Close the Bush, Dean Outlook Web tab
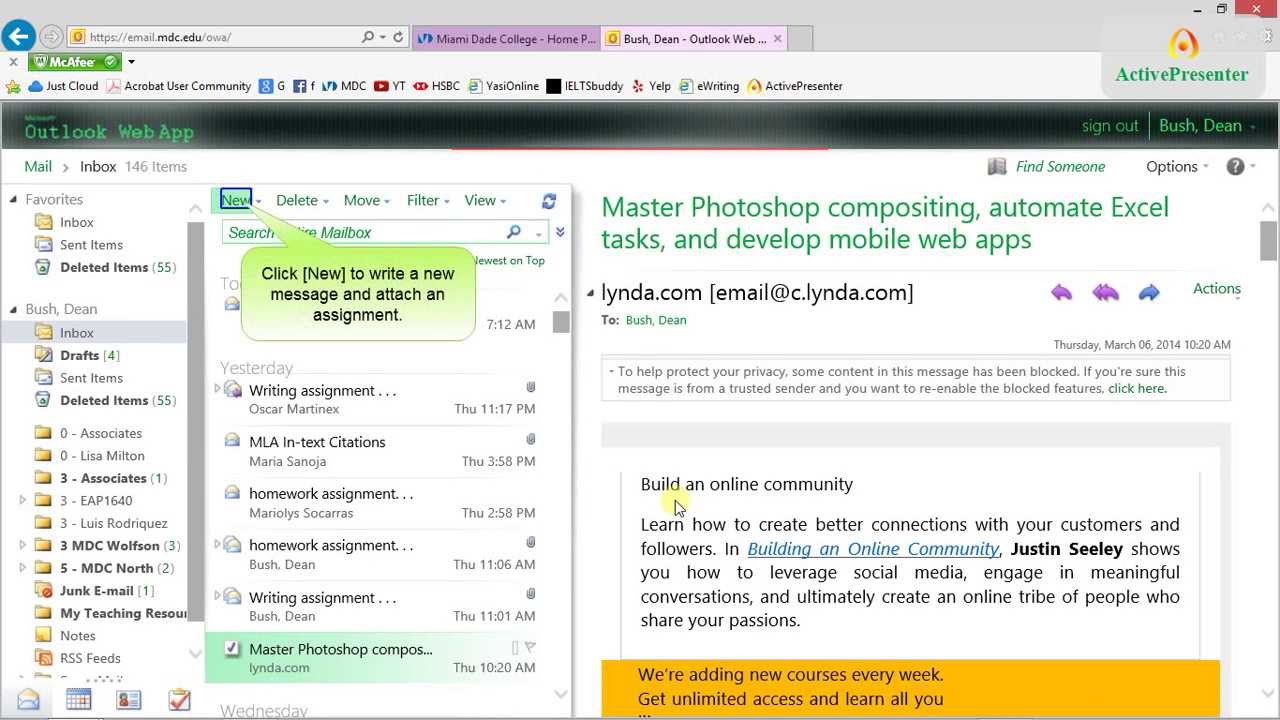This screenshot has width=1280, height=720. pyautogui.click(x=778, y=39)
